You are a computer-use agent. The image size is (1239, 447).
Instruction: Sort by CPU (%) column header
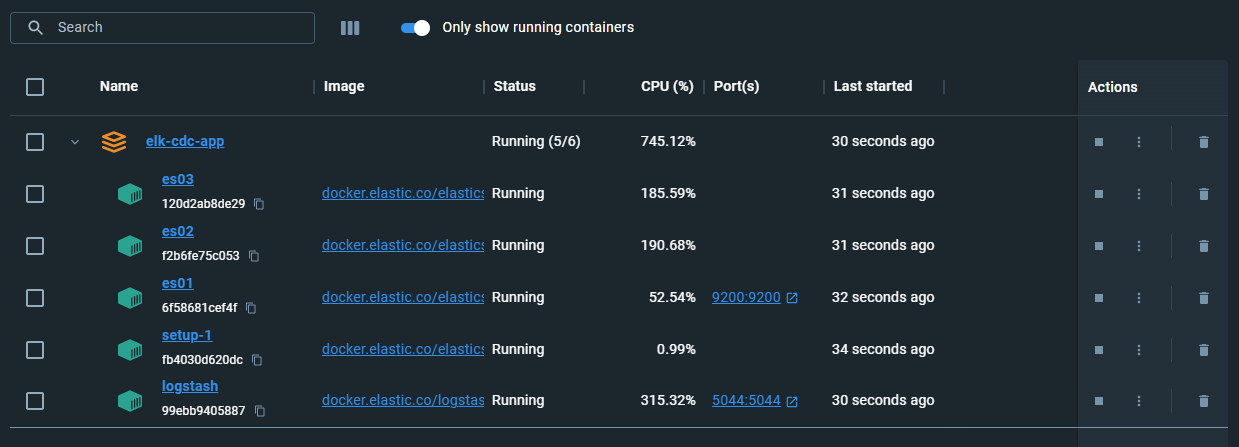pos(667,86)
